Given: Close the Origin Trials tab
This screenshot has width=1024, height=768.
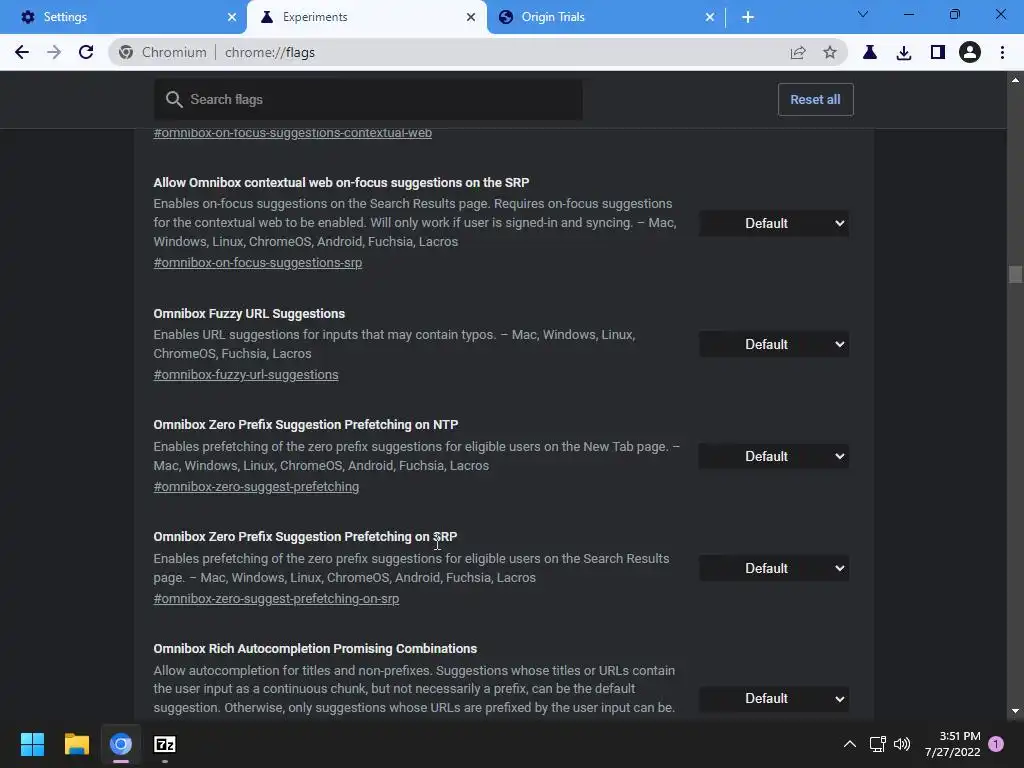Looking at the screenshot, I should click(710, 17).
